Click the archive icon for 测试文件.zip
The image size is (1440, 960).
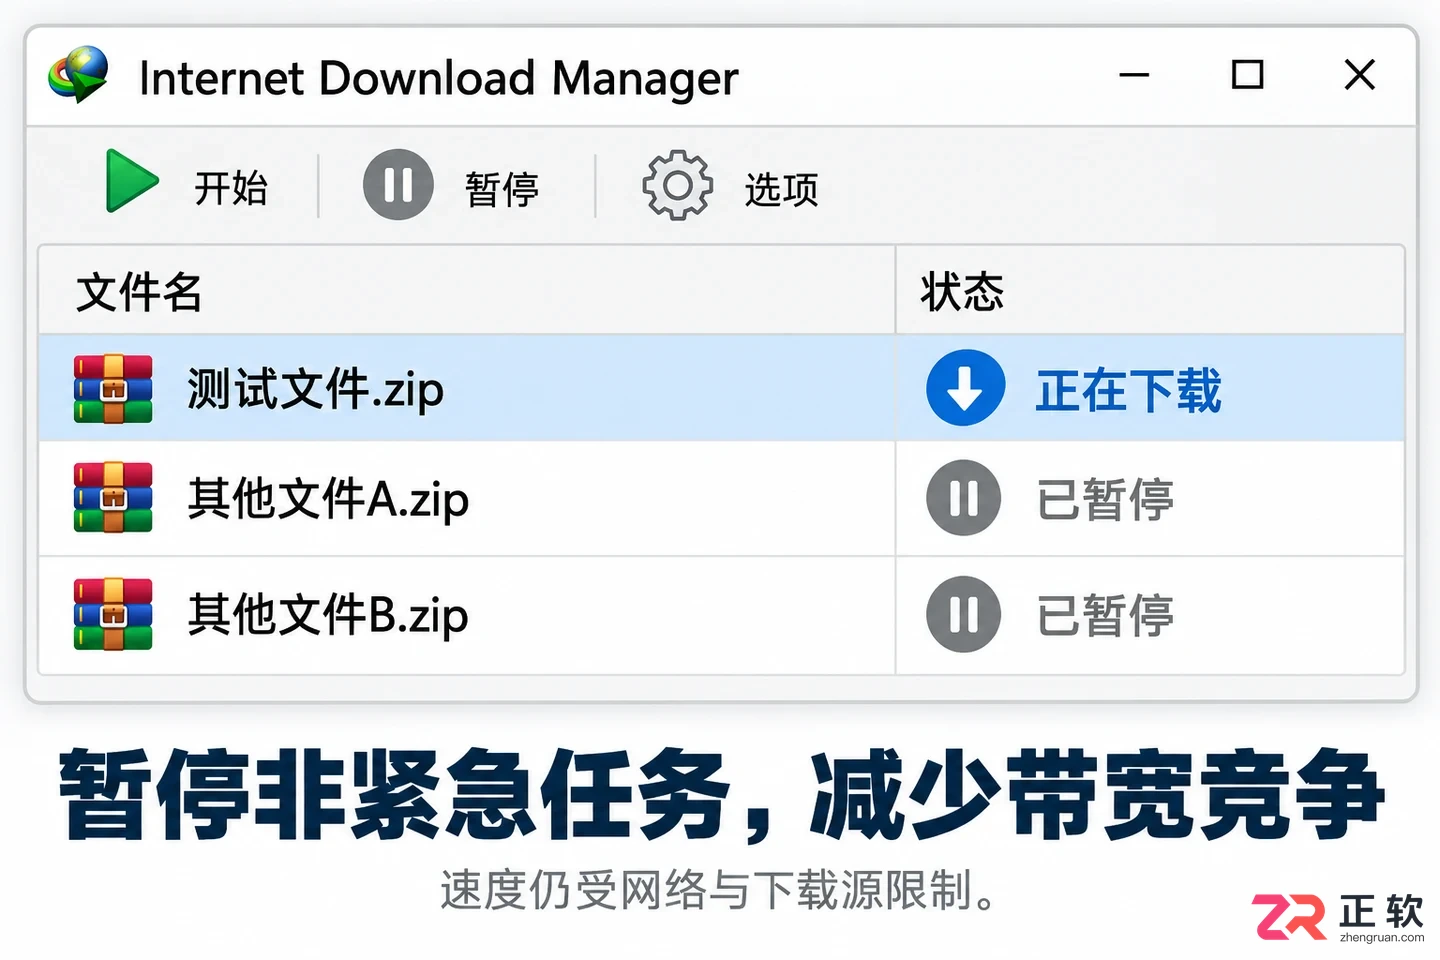tap(113, 389)
